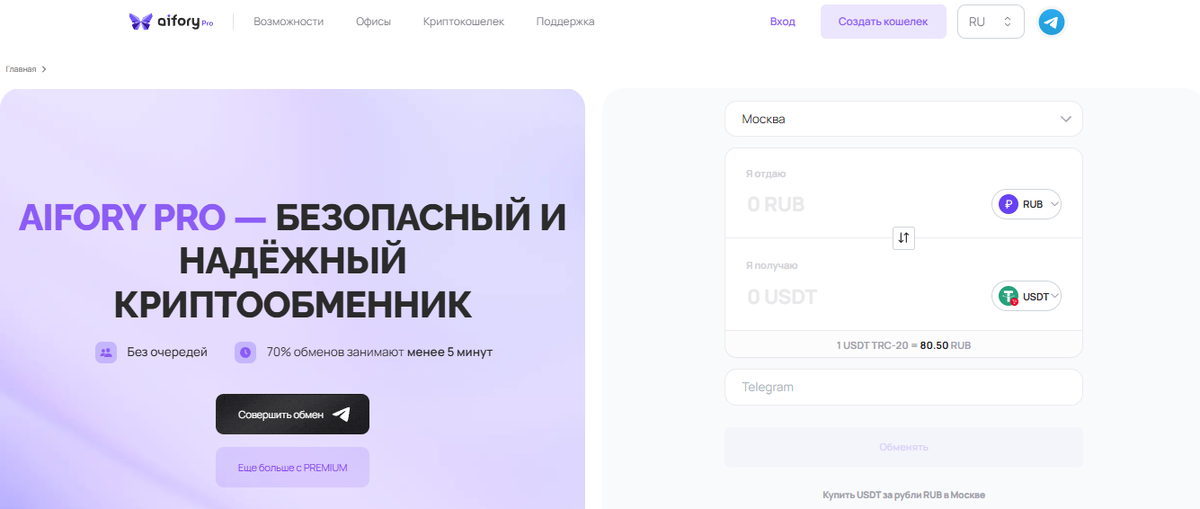Click the Обменять submit button
This screenshot has height=509, width=1200.
click(x=903, y=447)
